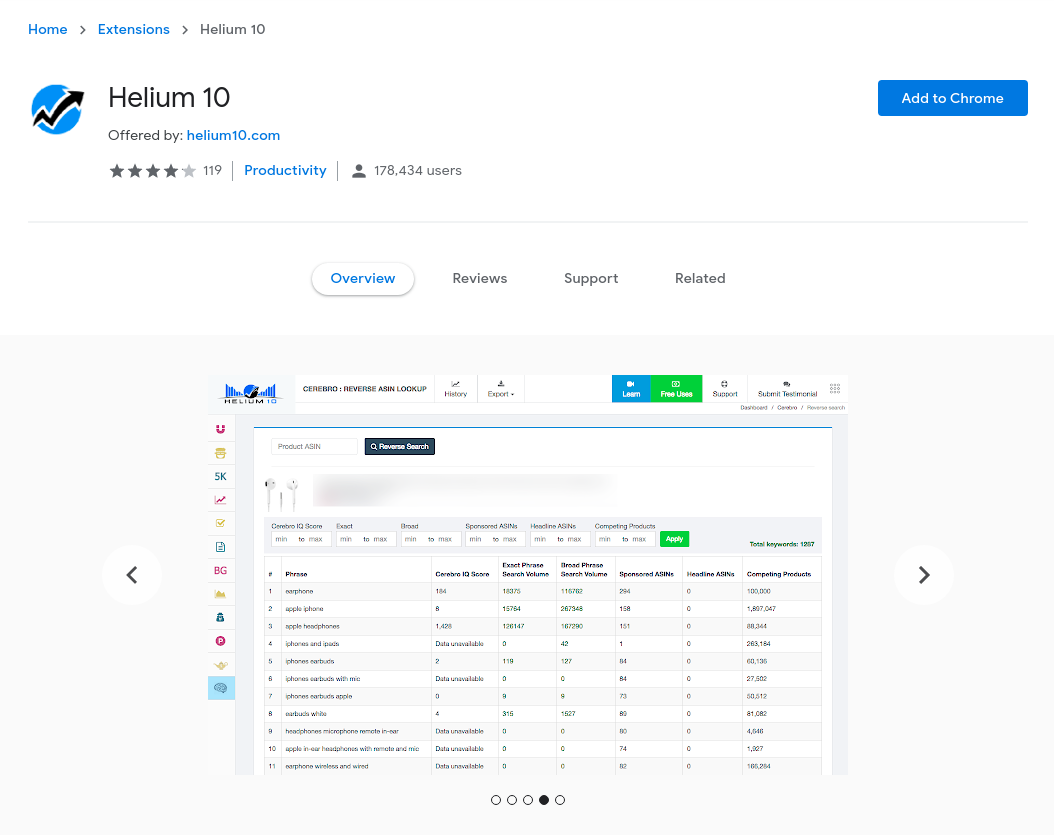Click the pink trend chart icon in the preview sidebar
This screenshot has width=1054, height=835.
(220, 500)
